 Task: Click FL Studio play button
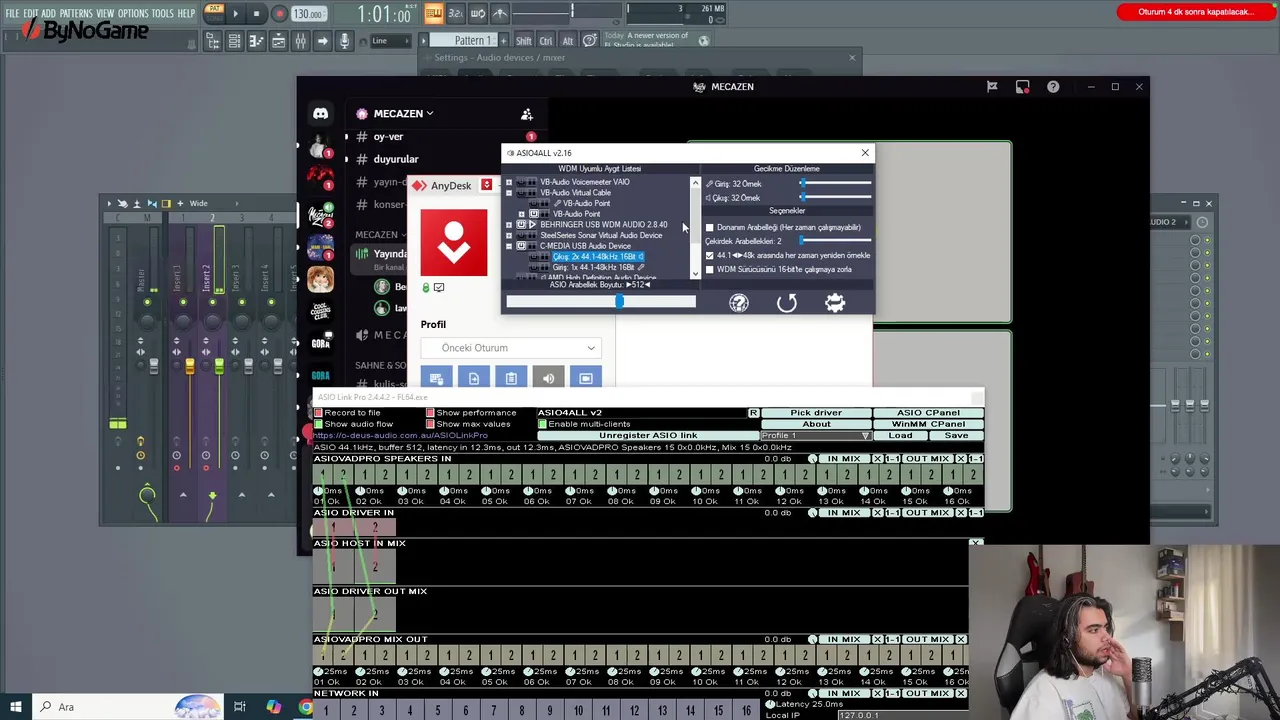coord(235,14)
